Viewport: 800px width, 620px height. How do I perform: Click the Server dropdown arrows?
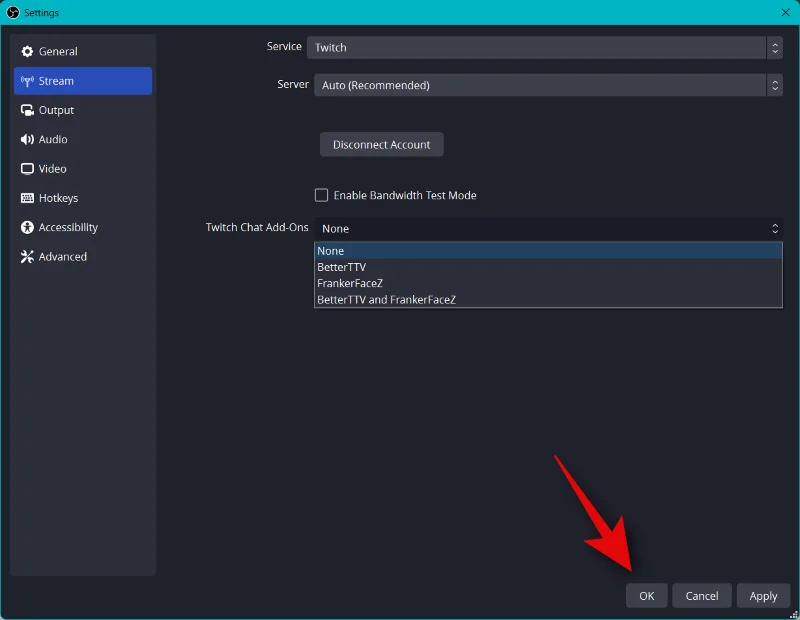(774, 85)
